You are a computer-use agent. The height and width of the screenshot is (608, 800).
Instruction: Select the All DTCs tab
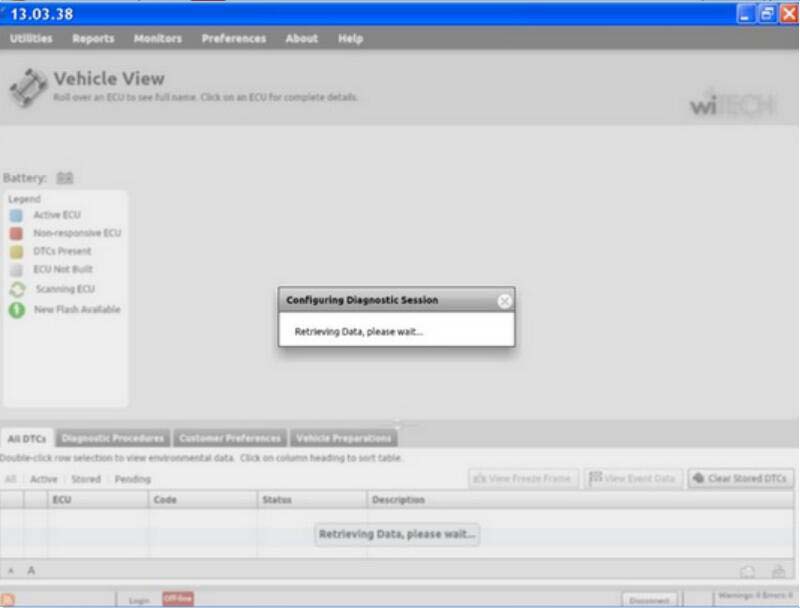27,439
